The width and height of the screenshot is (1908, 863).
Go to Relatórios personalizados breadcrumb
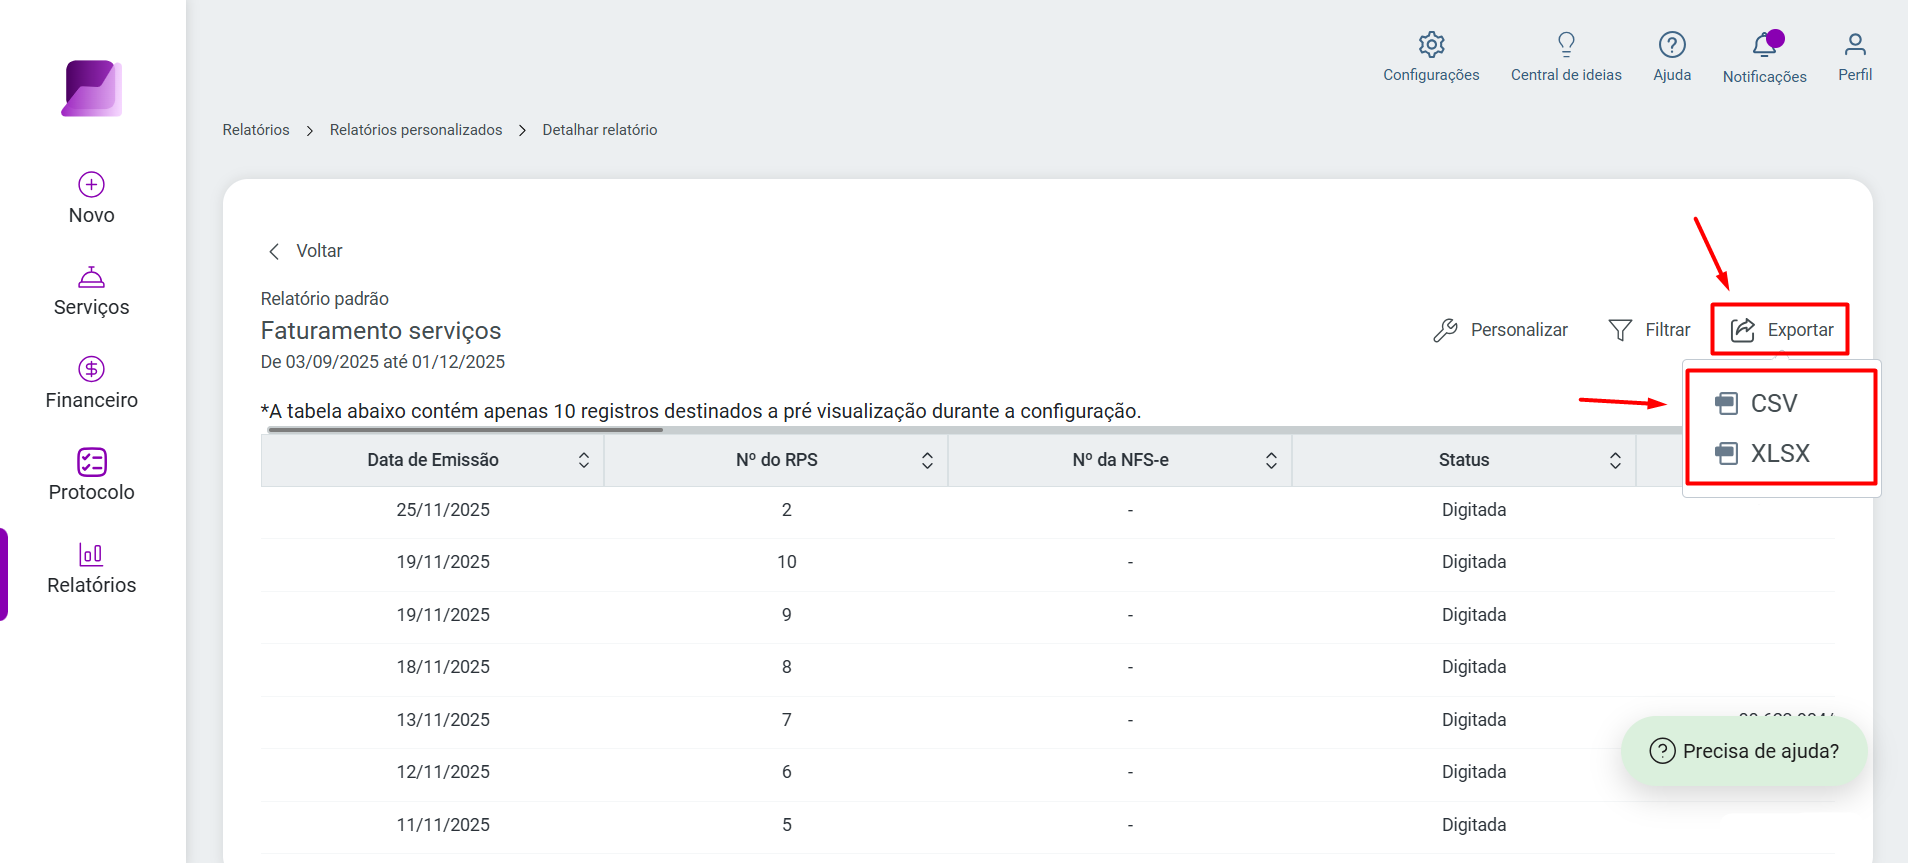pos(416,130)
